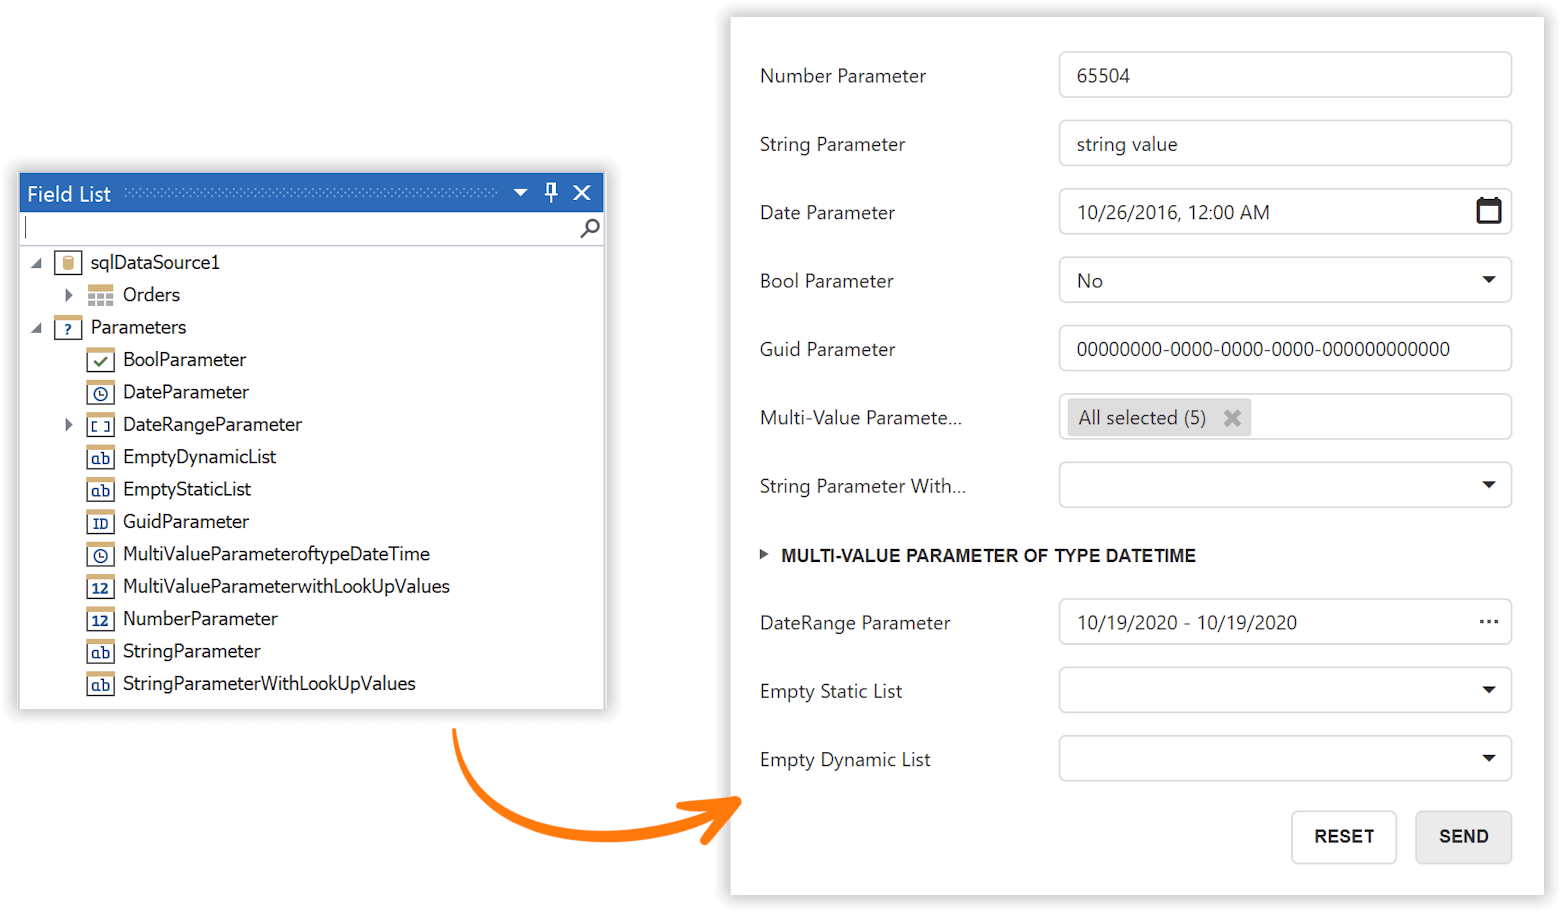Click the ID icon beside GuidParameter

pyautogui.click(x=100, y=521)
